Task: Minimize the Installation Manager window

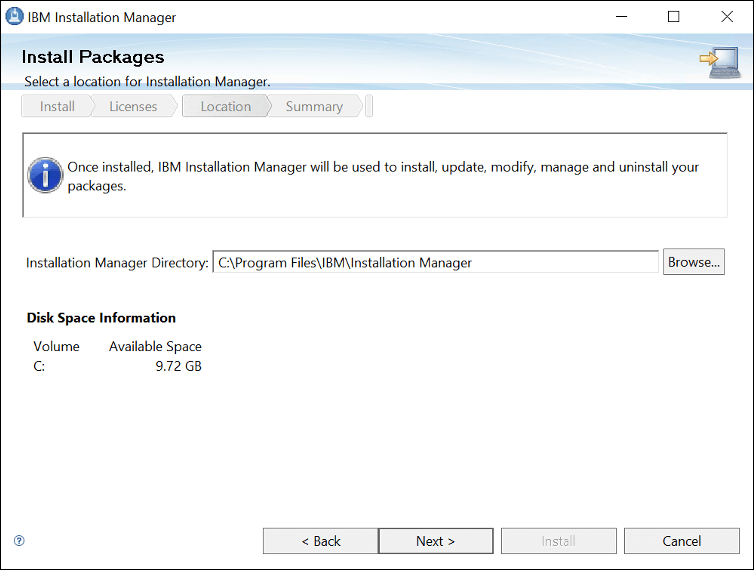Action: (622, 17)
